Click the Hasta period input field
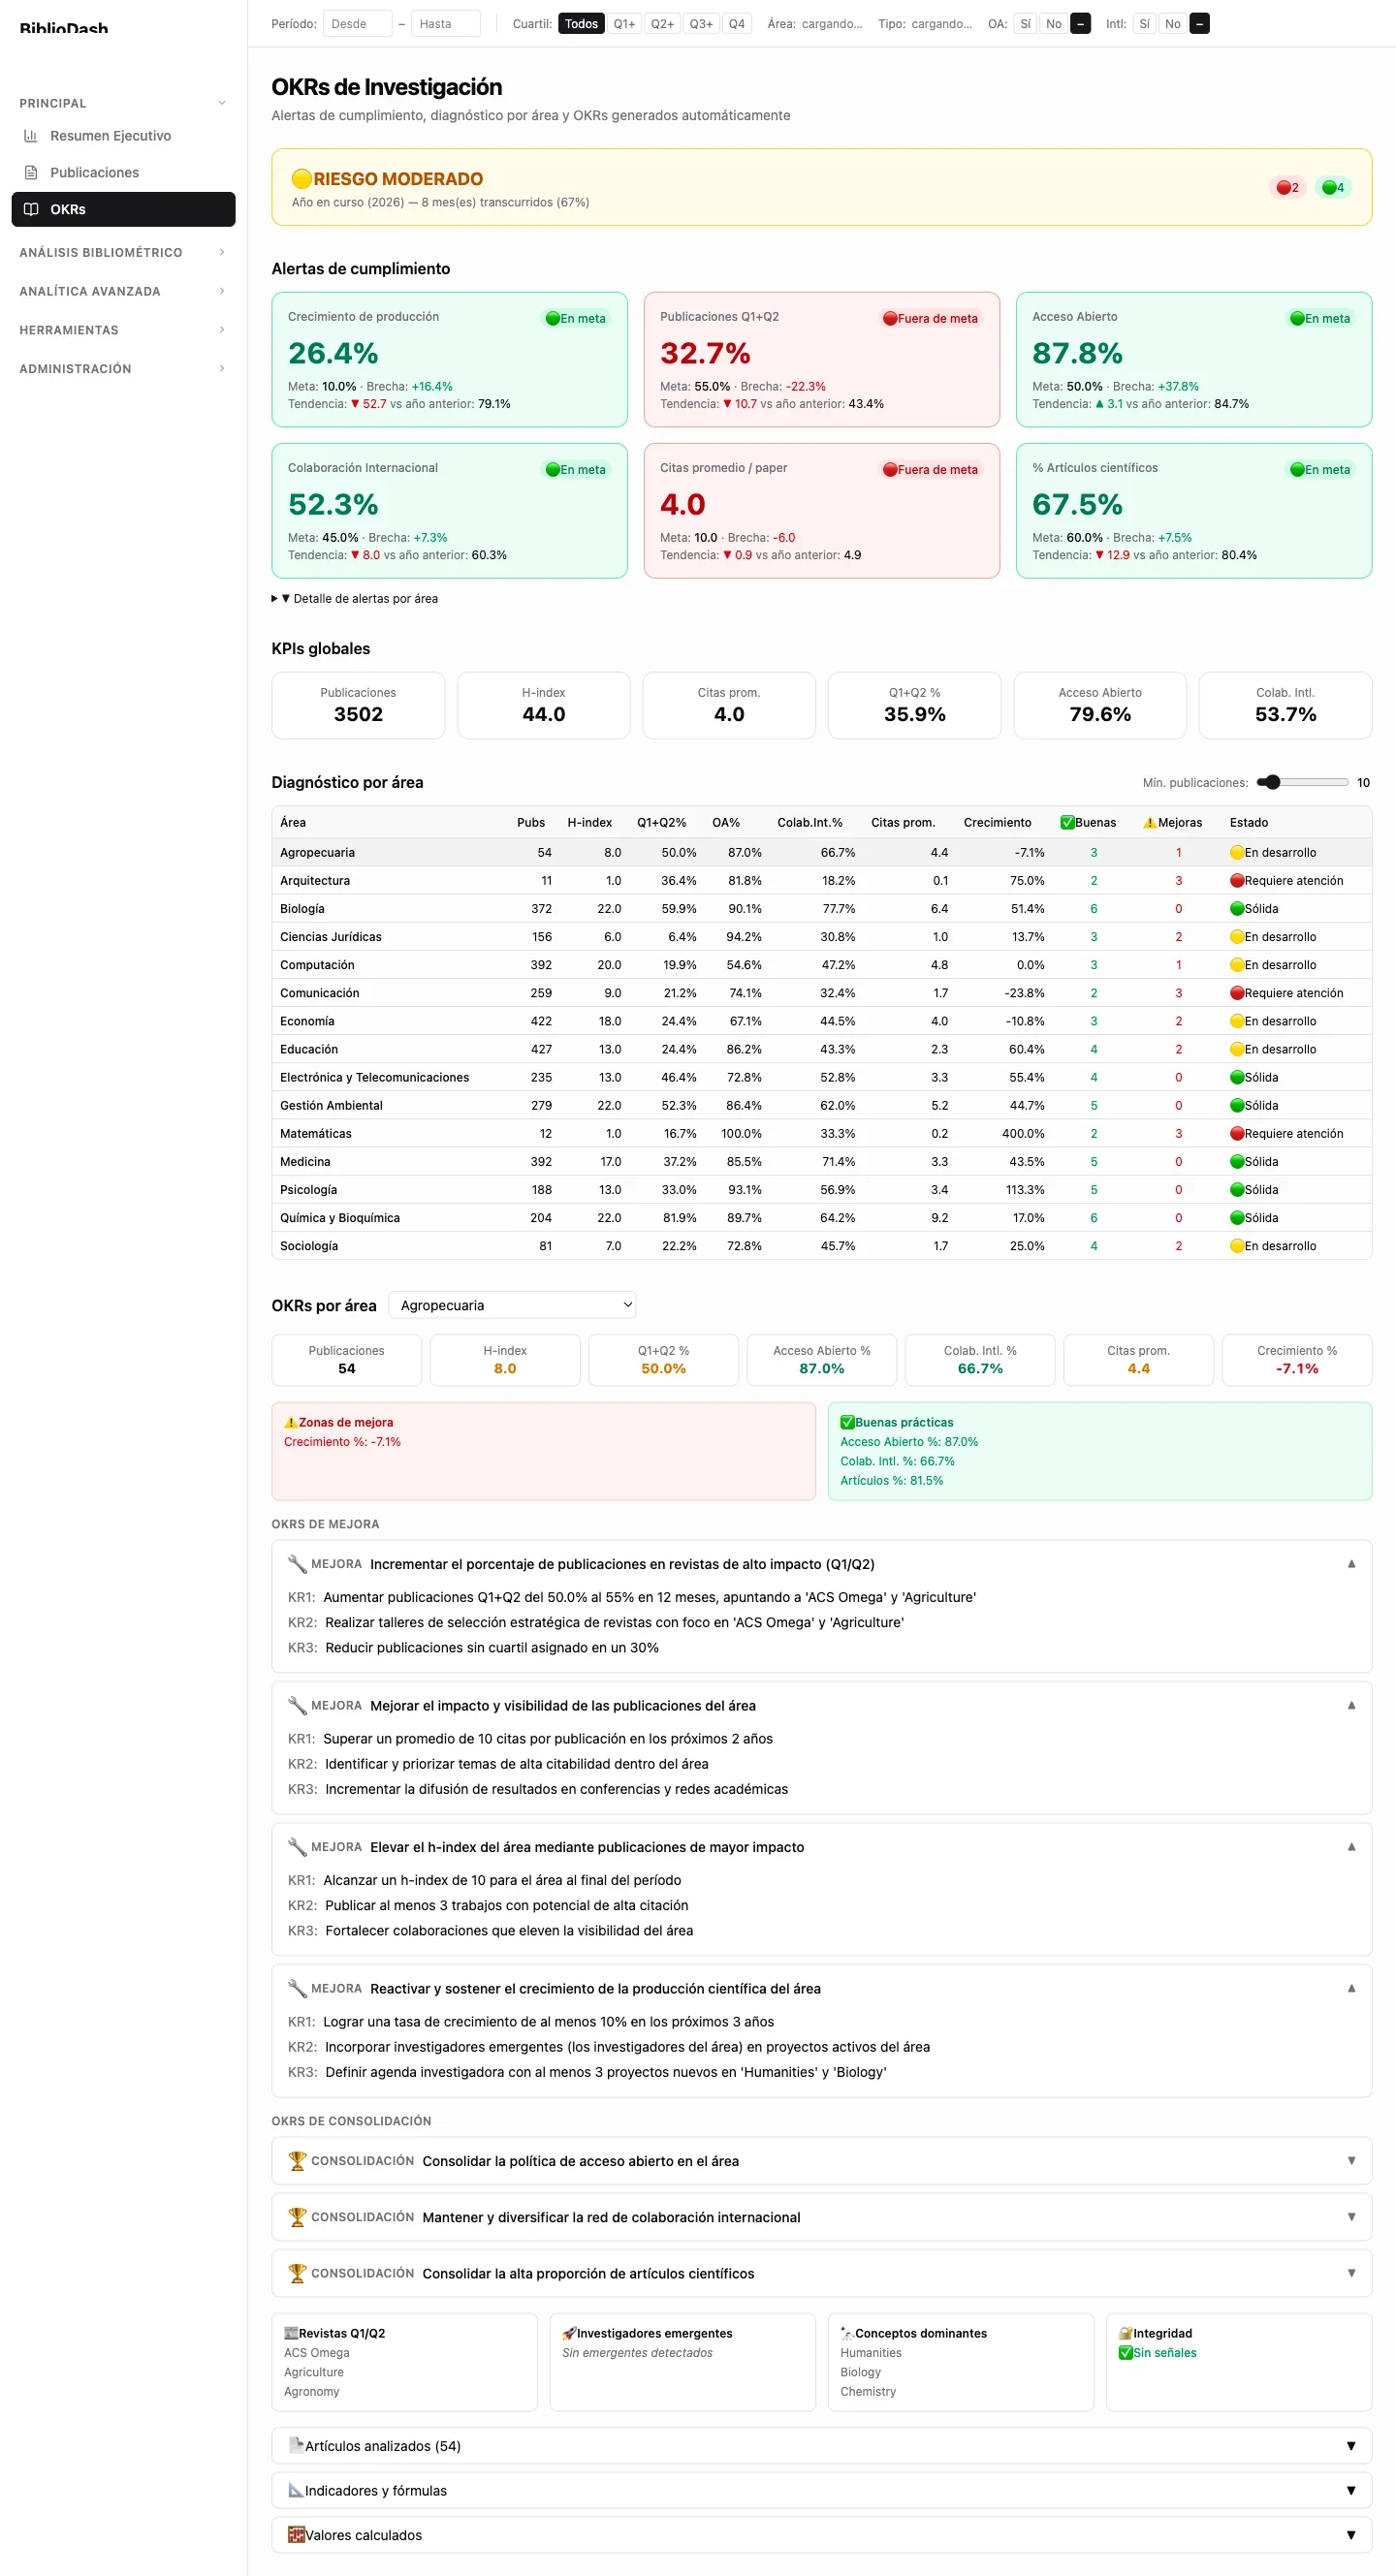This screenshot has height=2576, width=1396. 446,24
